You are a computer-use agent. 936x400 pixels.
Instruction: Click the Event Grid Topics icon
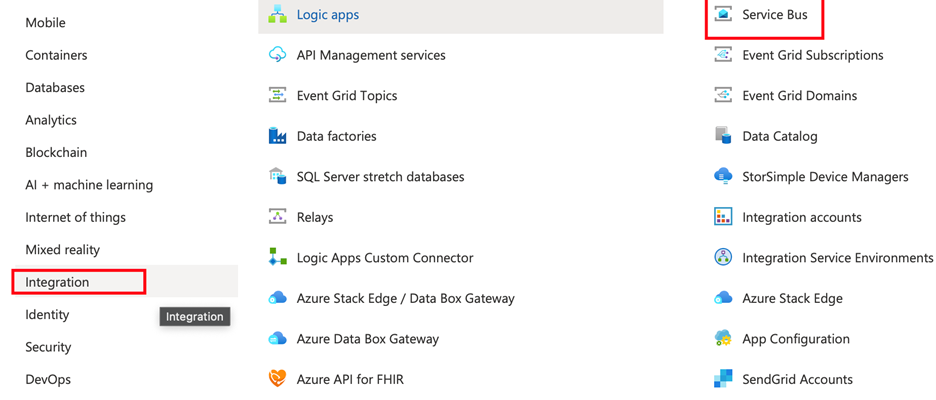point(278,96)
